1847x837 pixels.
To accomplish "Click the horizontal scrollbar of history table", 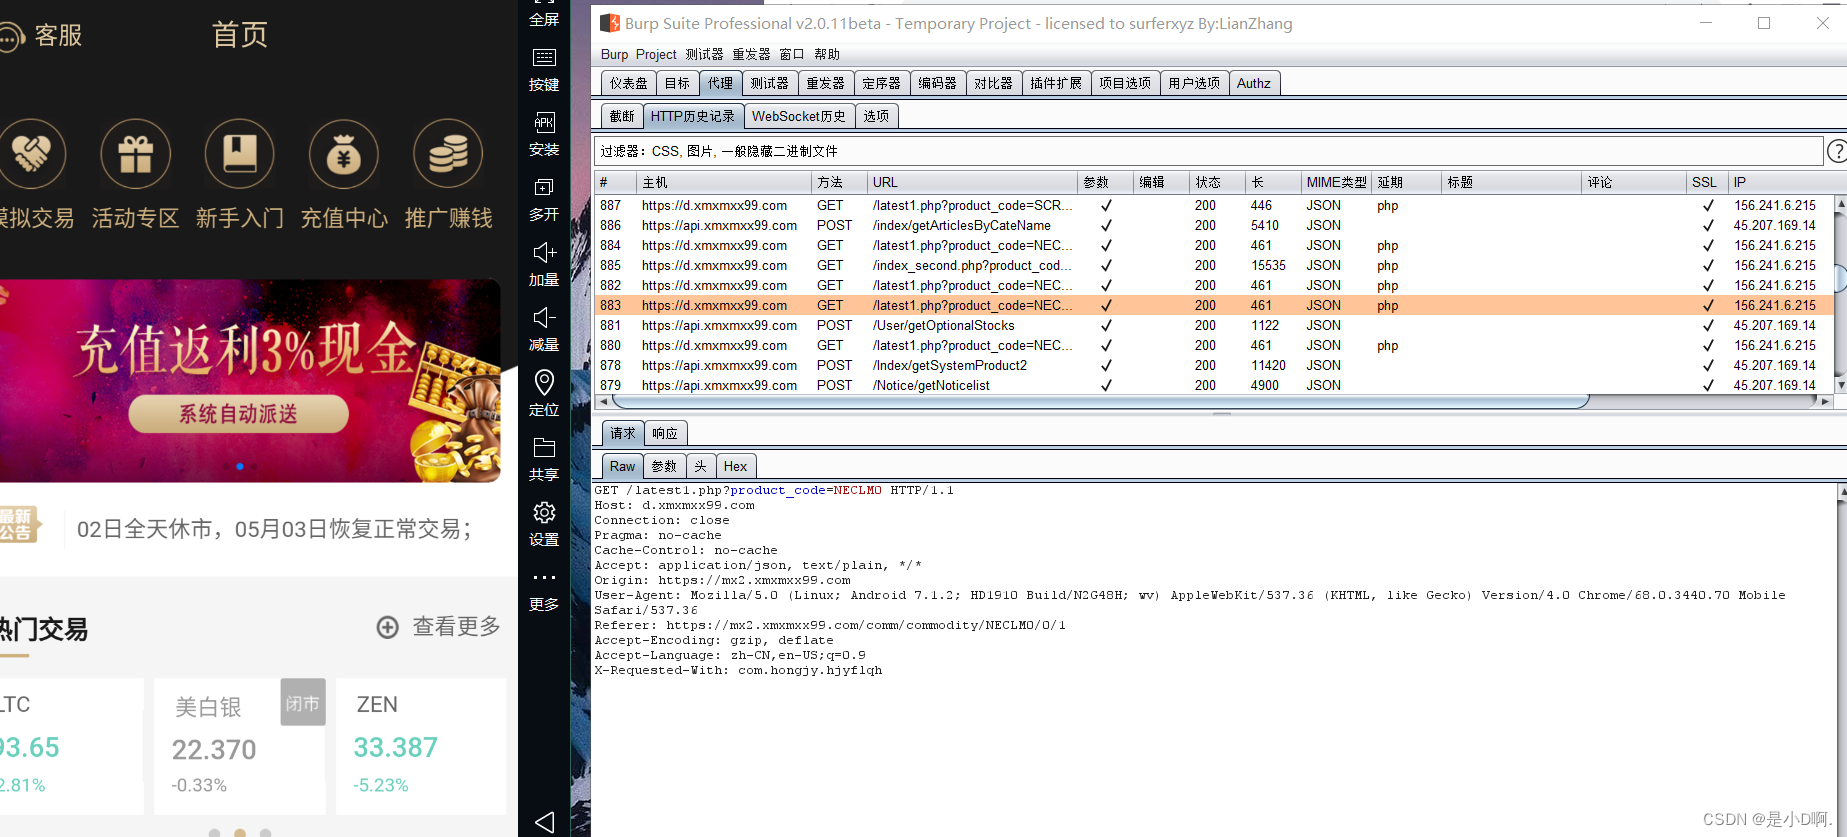I will [x=1100, y=401].
